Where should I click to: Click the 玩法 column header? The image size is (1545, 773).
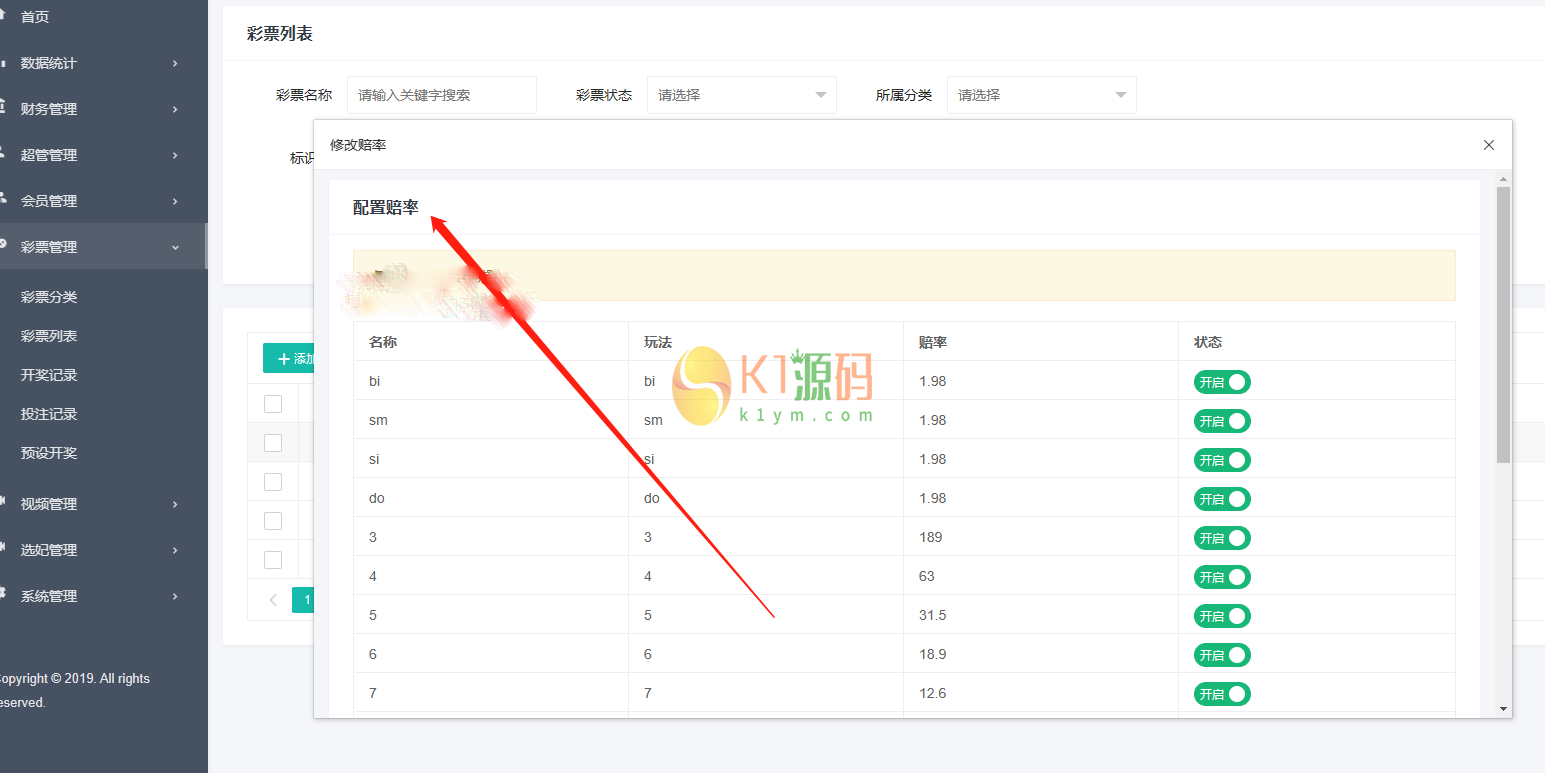pos(658,342)
